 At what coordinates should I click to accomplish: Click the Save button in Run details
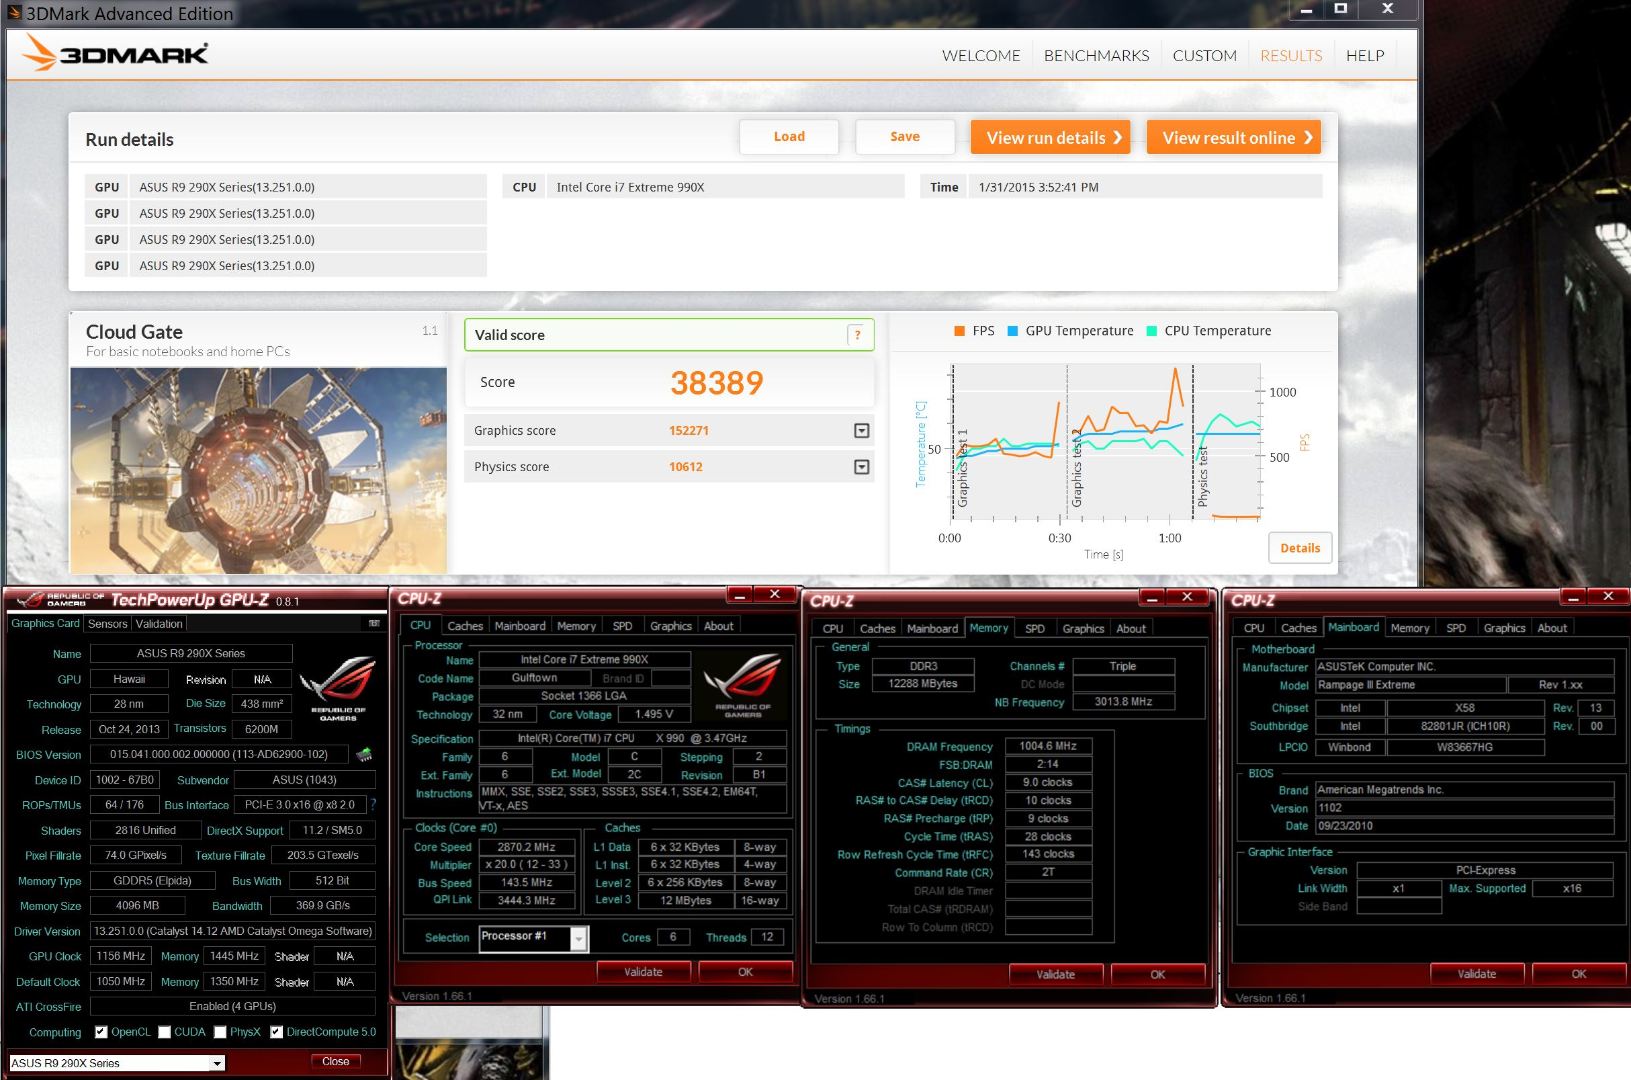[x=905, y=137]
